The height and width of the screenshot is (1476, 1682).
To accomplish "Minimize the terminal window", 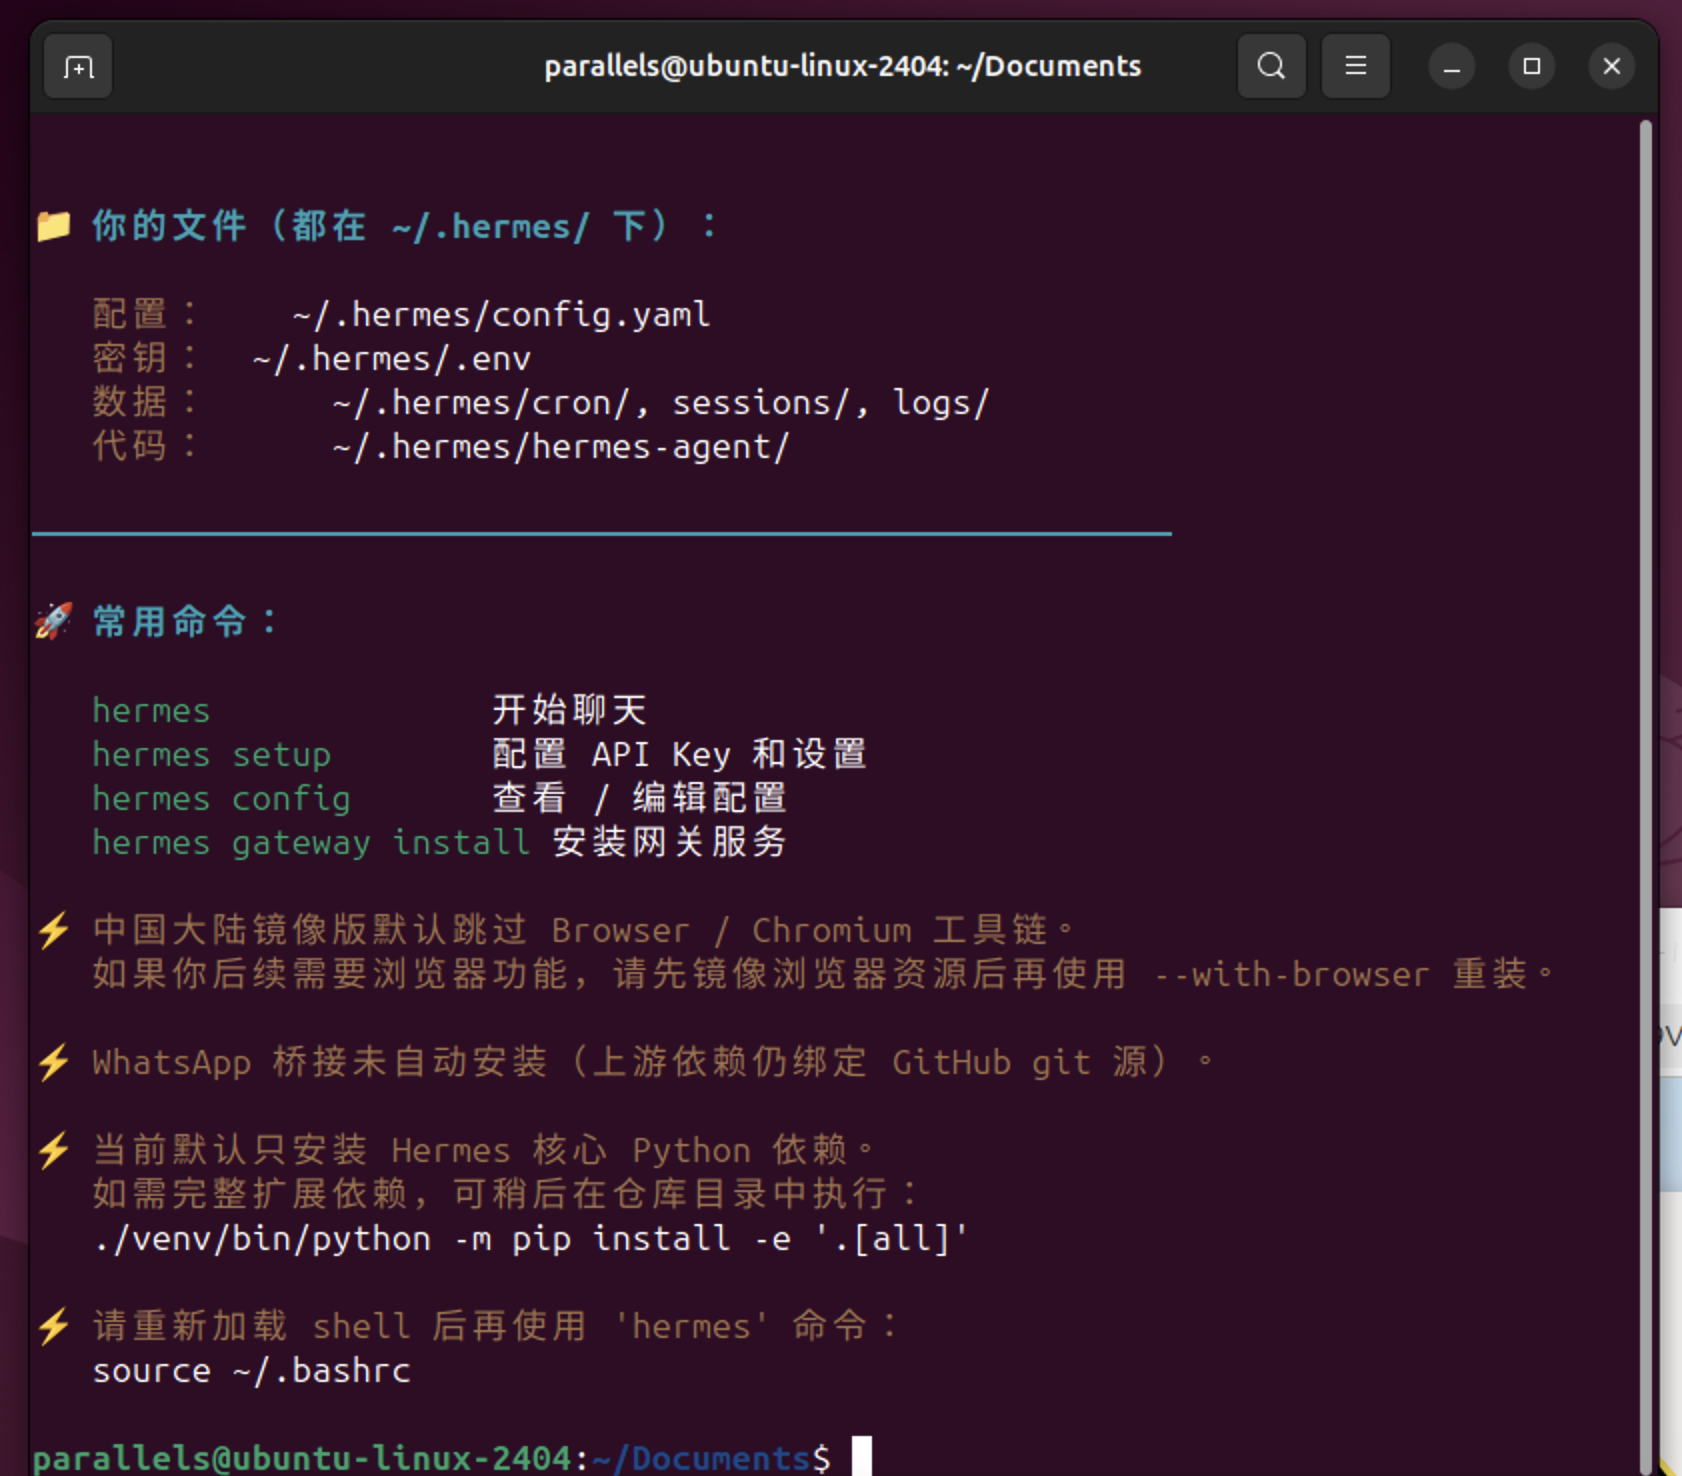I will tap(1451, 67).
